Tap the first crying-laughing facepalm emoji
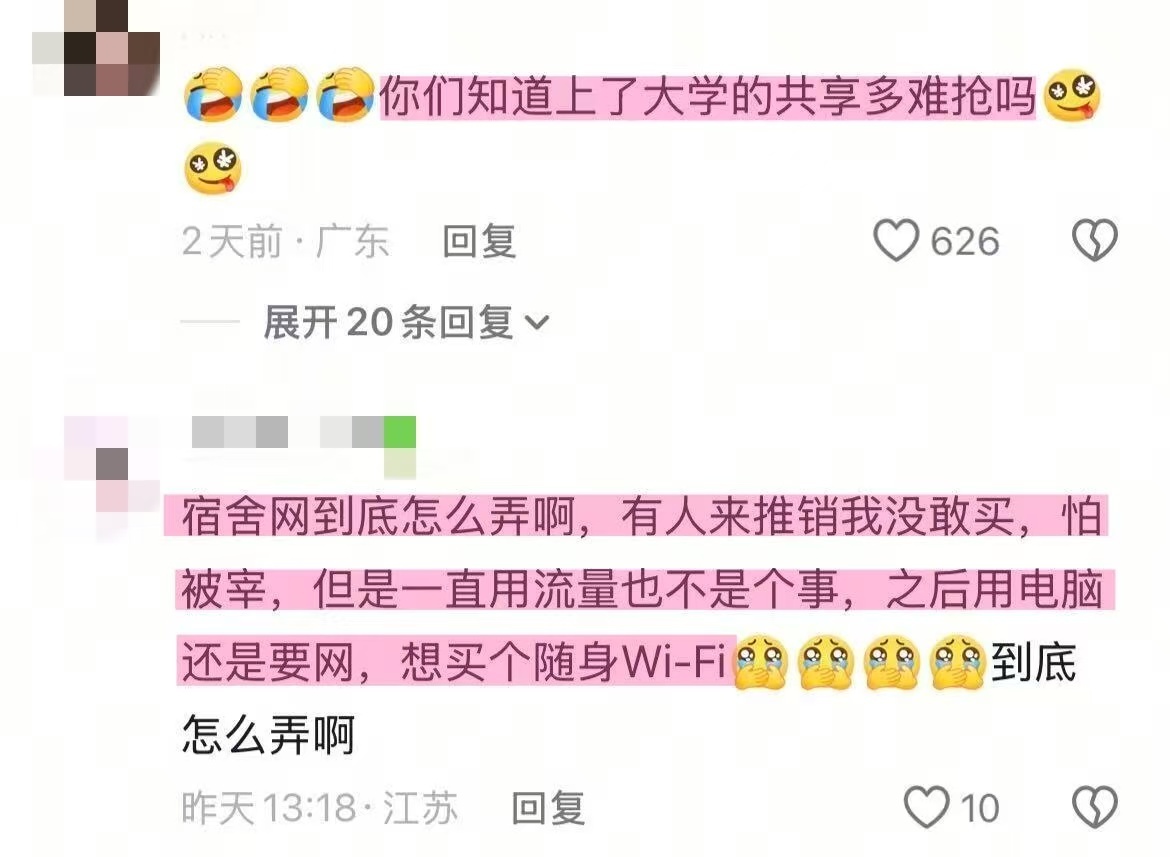This screenshot has width=1170, height=857. click(x=213, y=94)
